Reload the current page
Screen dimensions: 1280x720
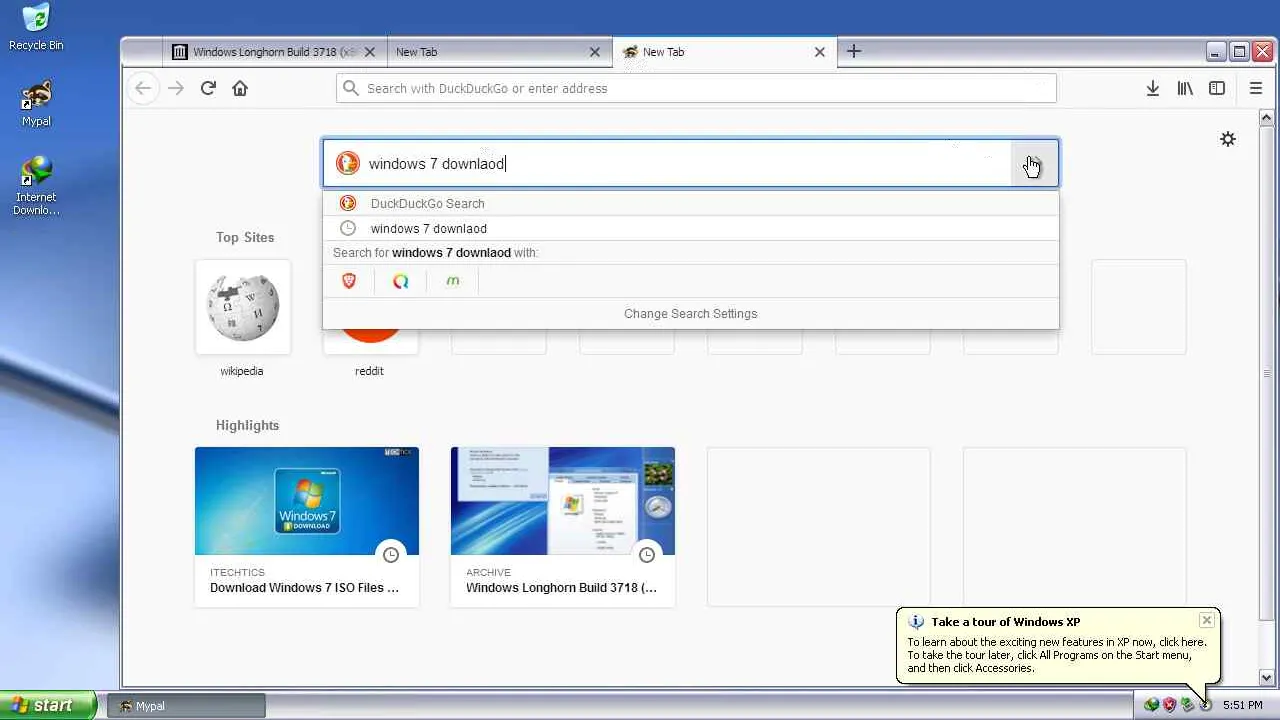click(x=208, y=88)
